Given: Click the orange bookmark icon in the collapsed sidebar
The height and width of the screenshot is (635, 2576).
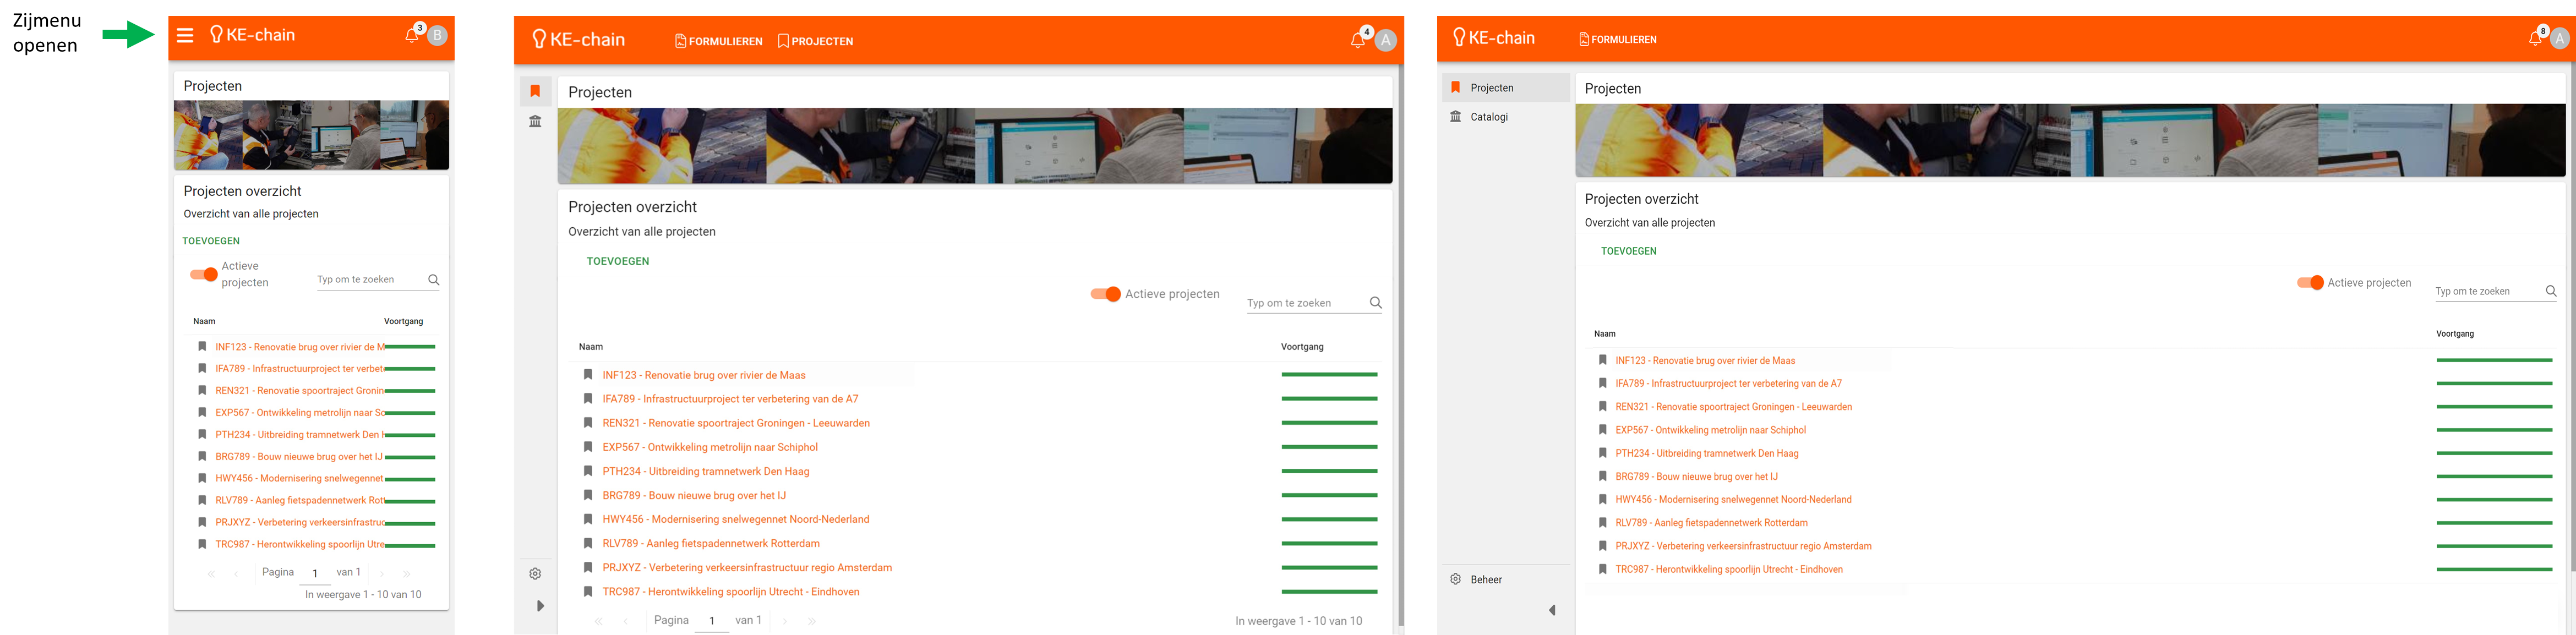Looking at the screenshot, I should pos(535,91).
